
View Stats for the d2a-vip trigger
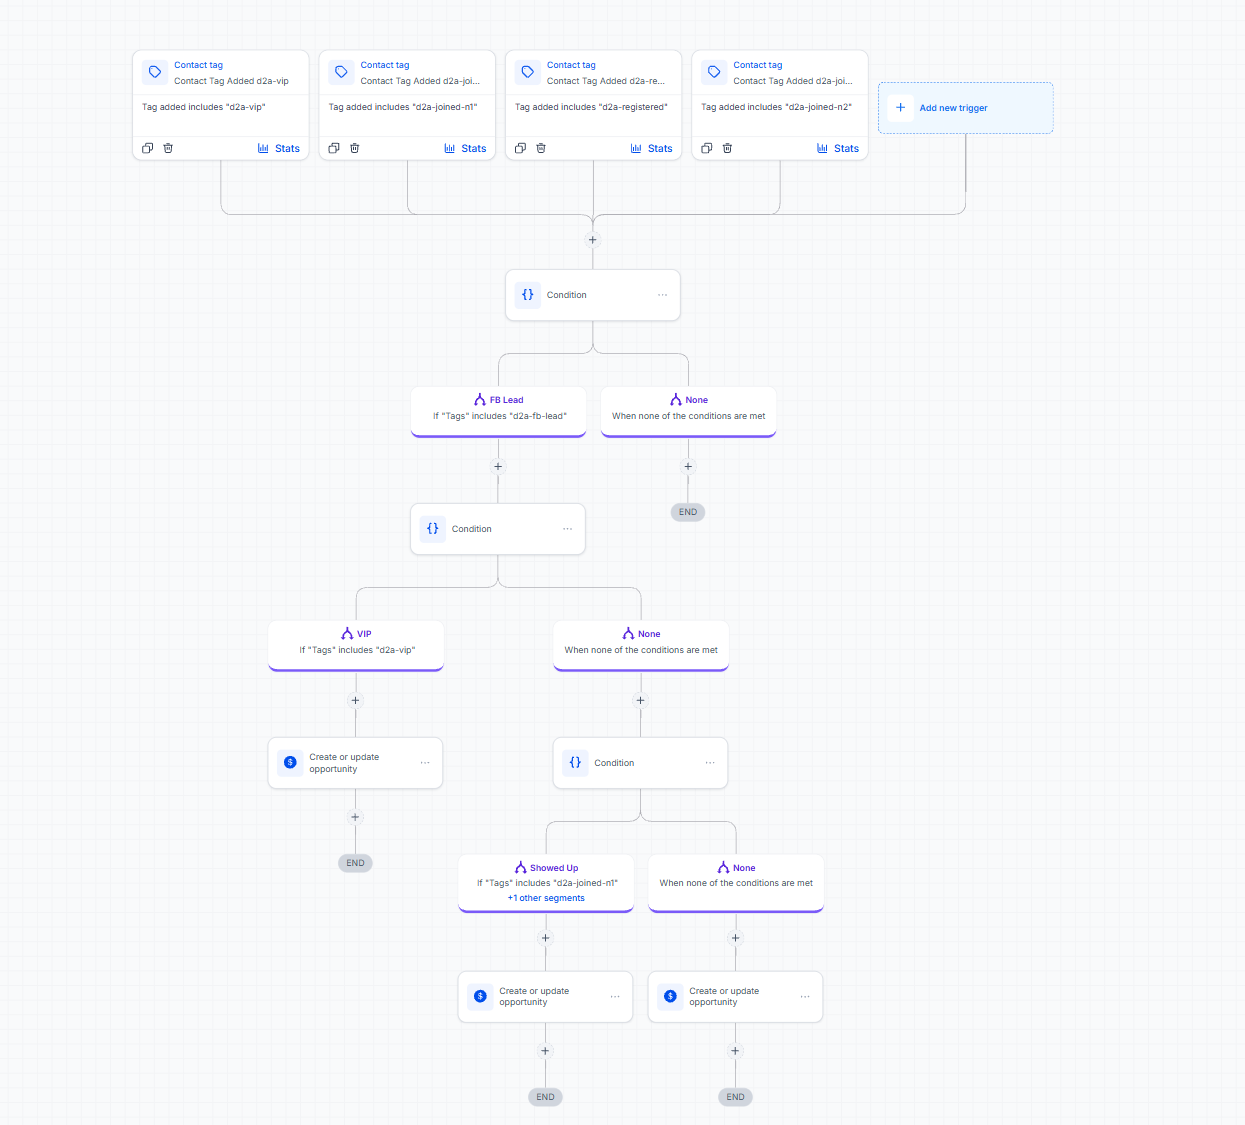(x=279, y=148)
